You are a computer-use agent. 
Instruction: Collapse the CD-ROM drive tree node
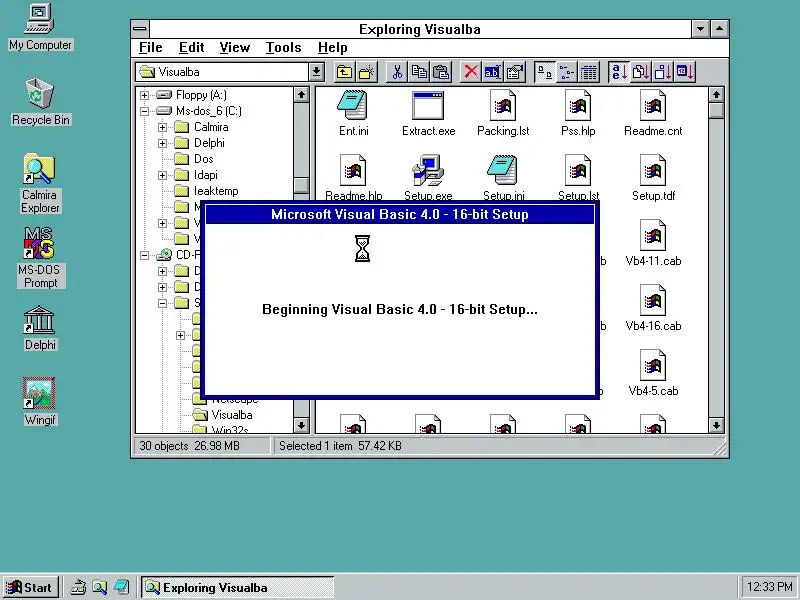144,255
